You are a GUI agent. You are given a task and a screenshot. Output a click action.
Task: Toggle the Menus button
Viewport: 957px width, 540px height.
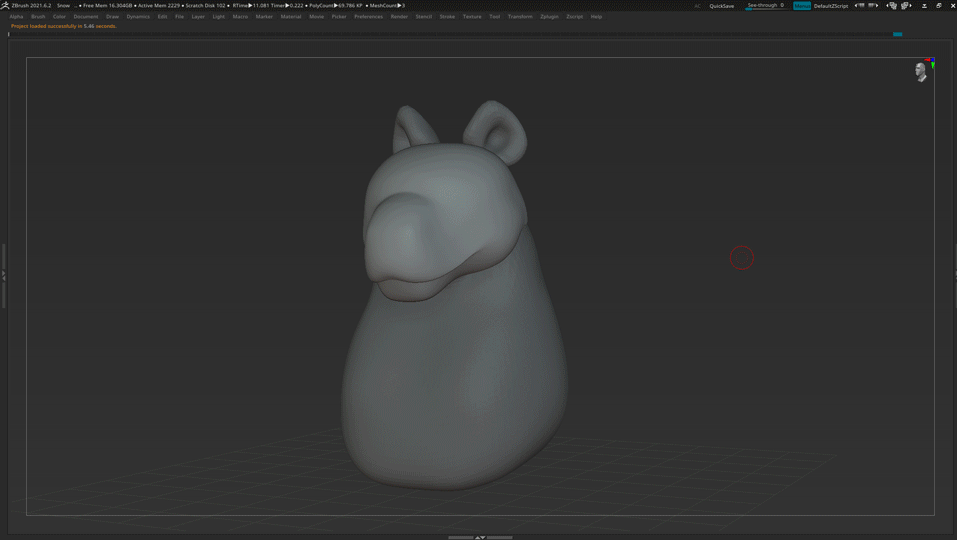(x=802, y=6)
